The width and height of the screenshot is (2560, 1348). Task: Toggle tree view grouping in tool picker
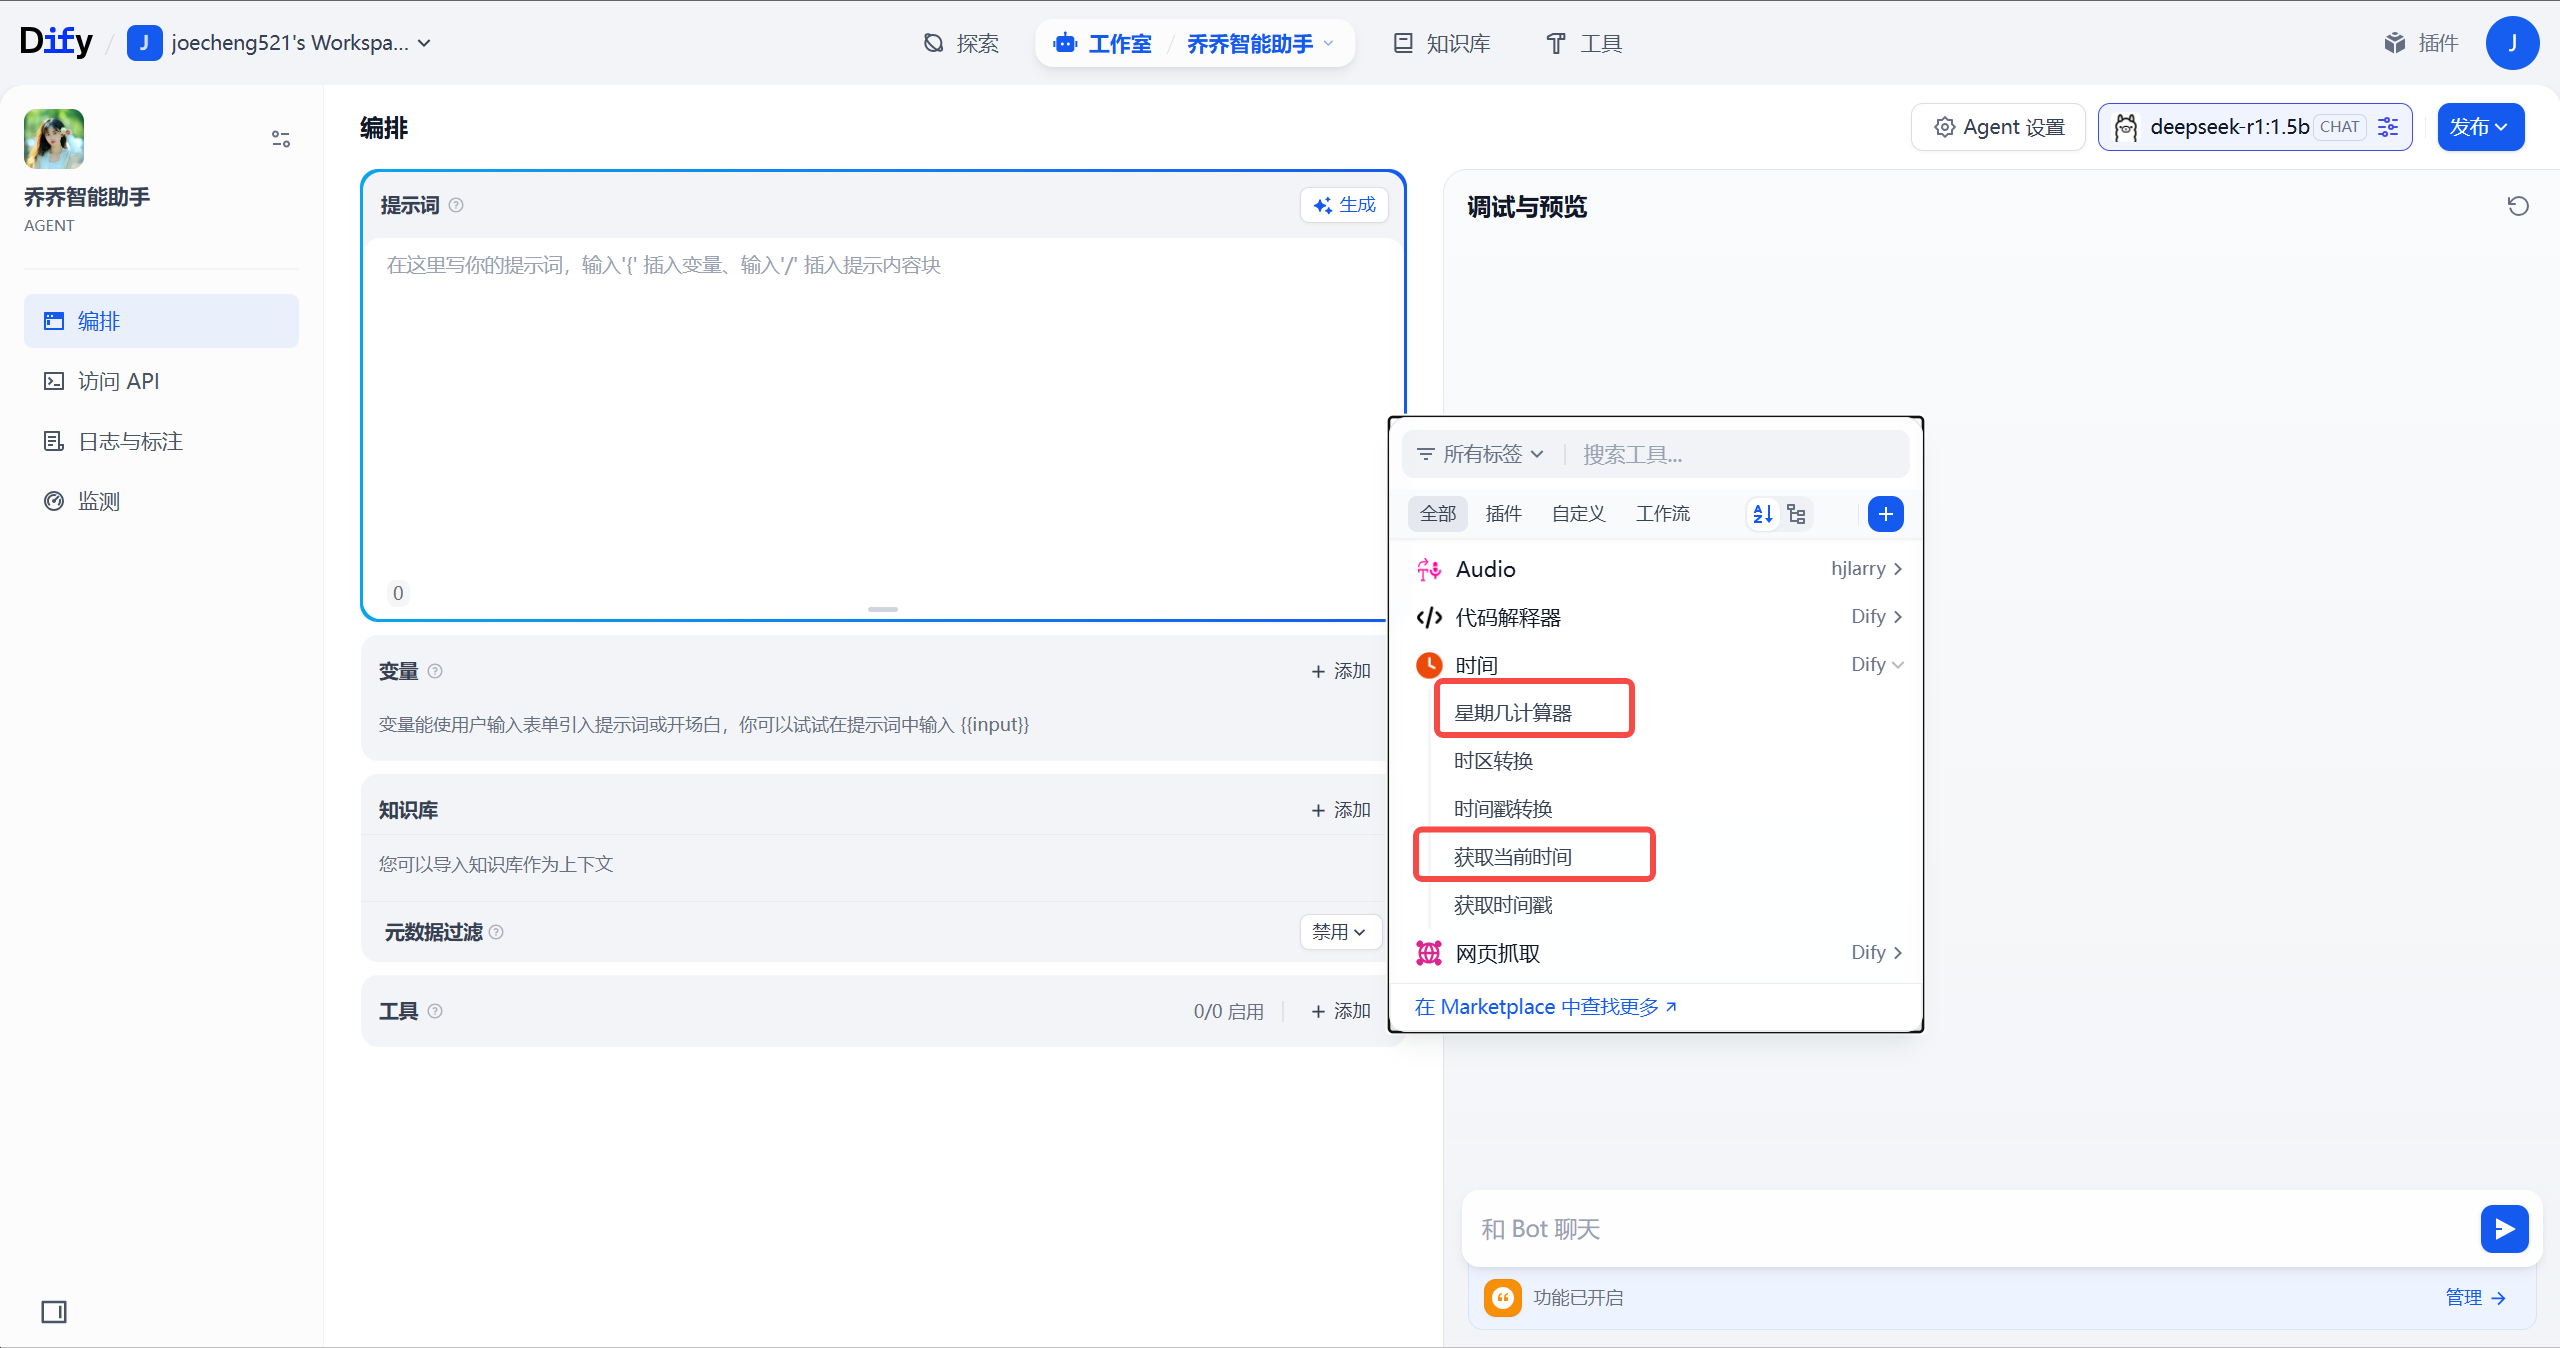tap(1797, 514)
